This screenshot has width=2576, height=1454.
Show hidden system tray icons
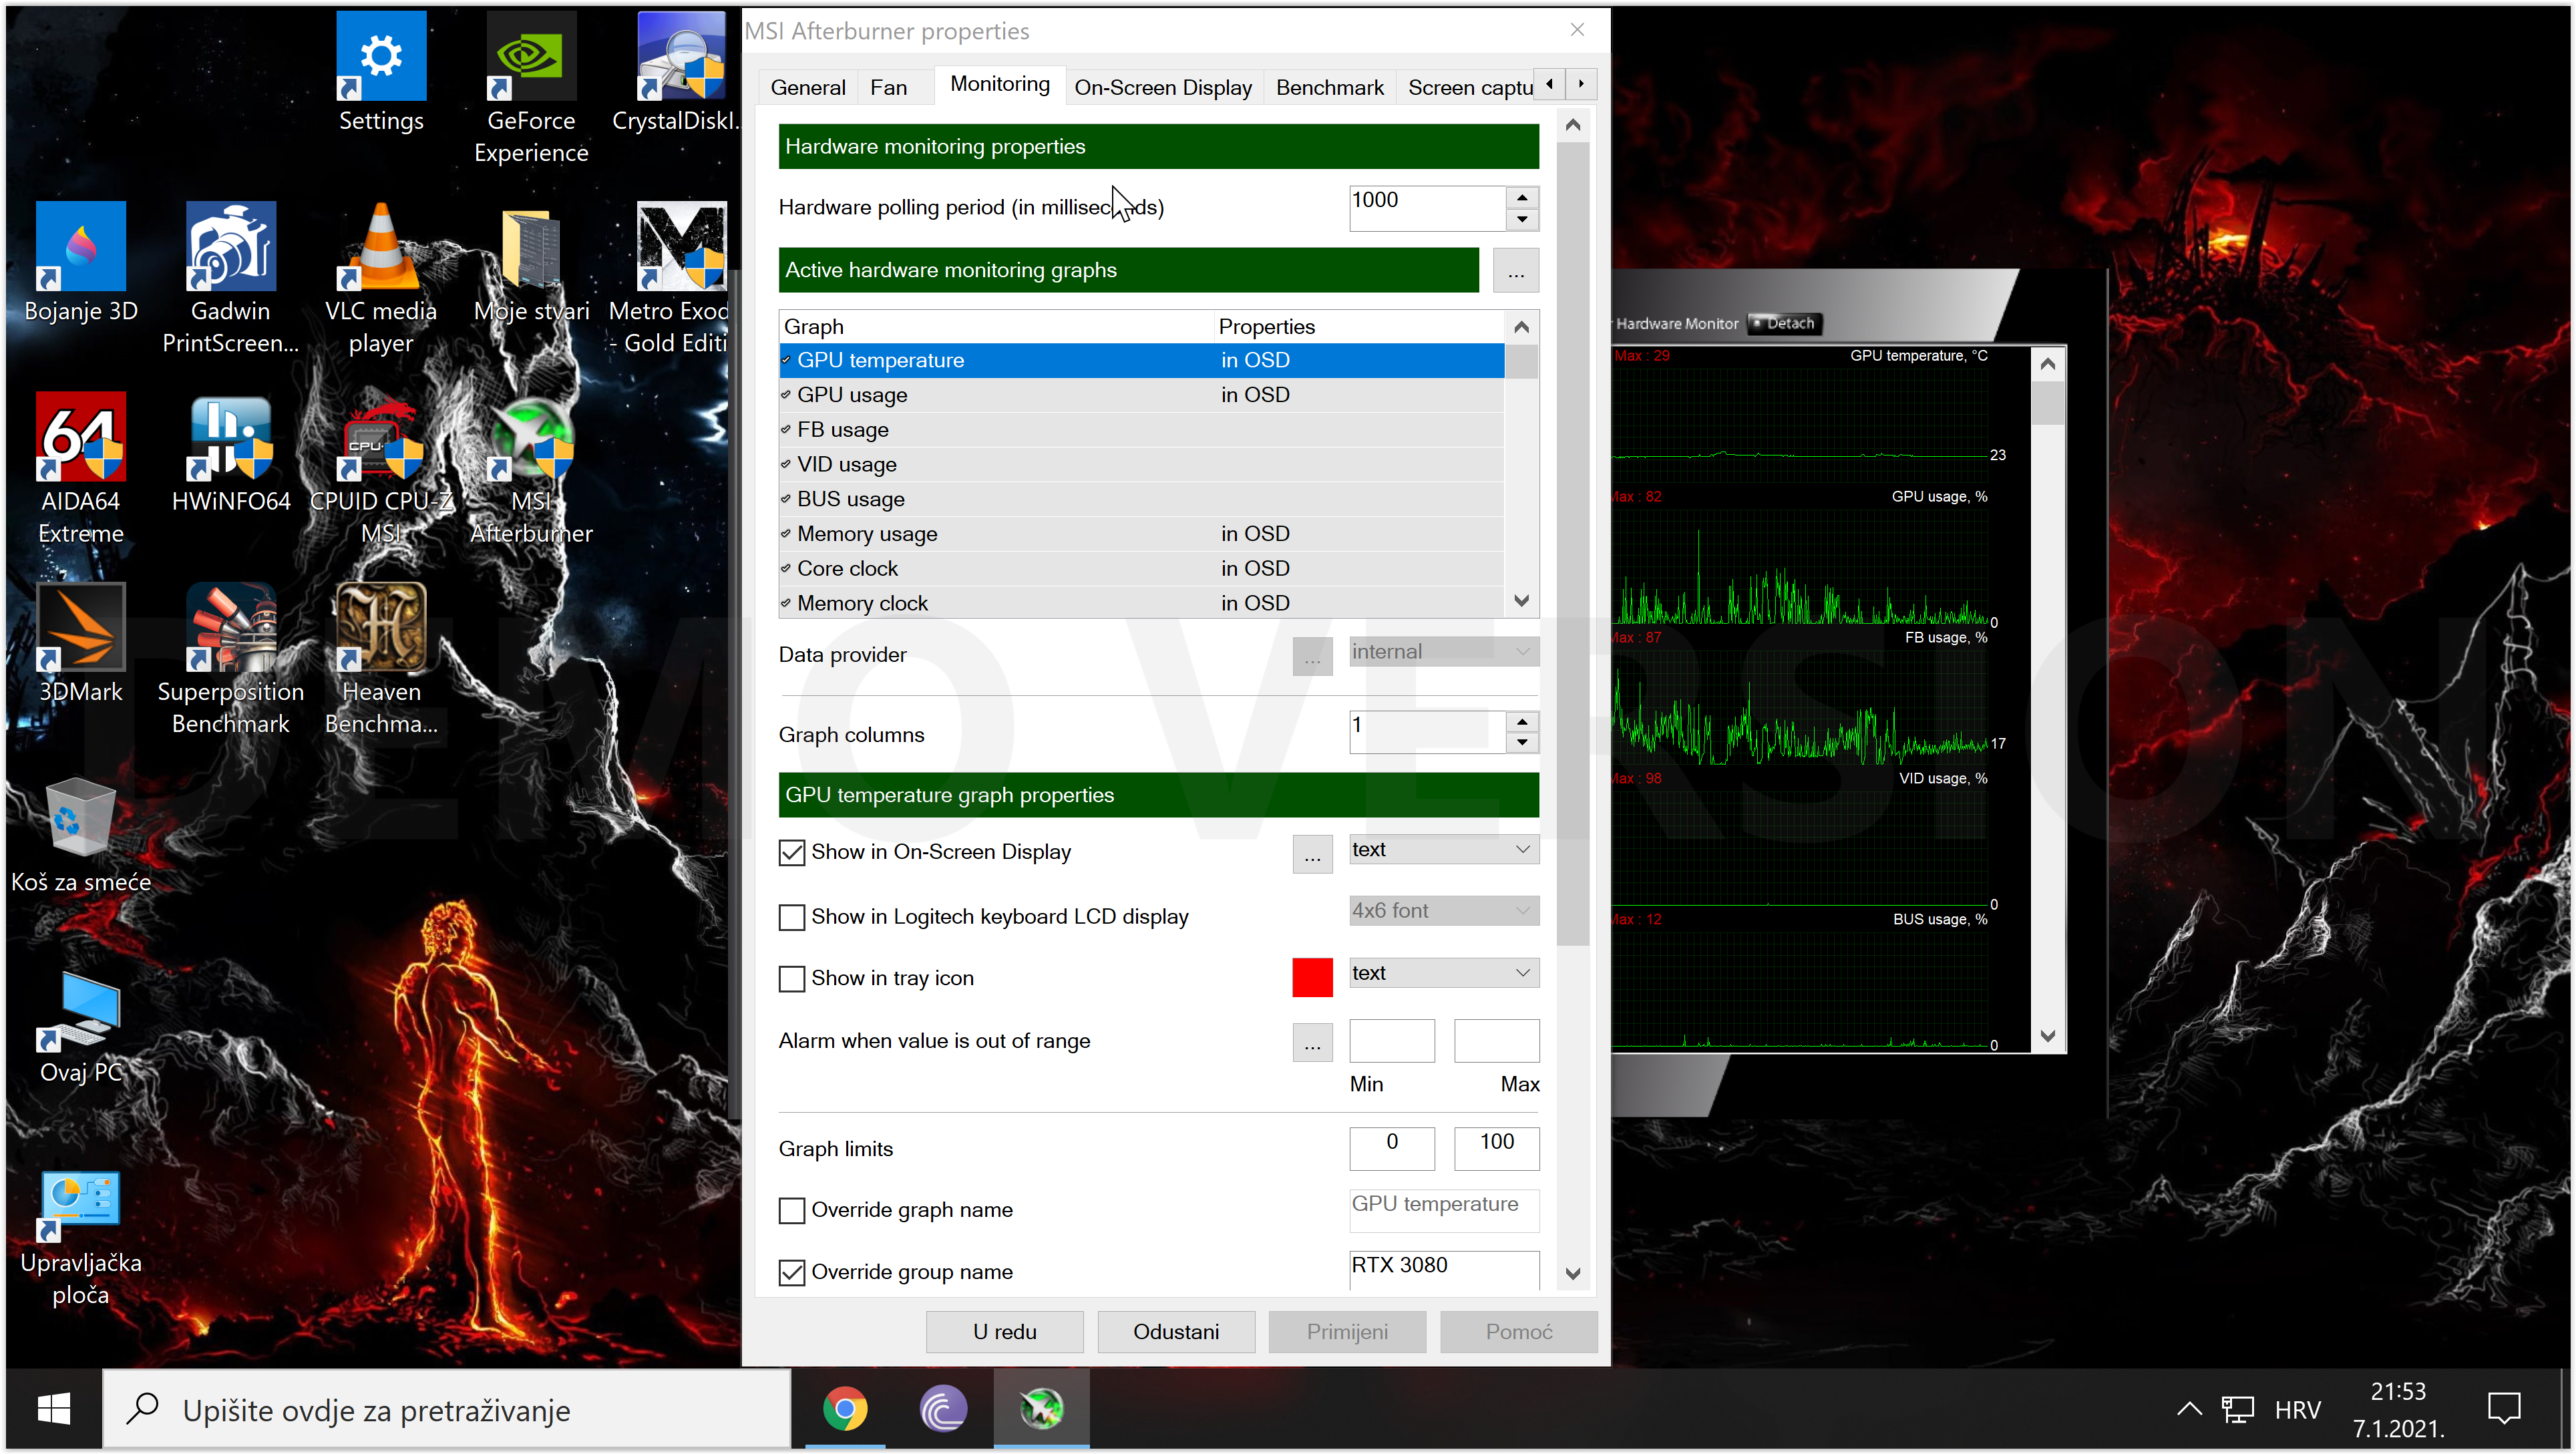[x=2189, y=1410]
